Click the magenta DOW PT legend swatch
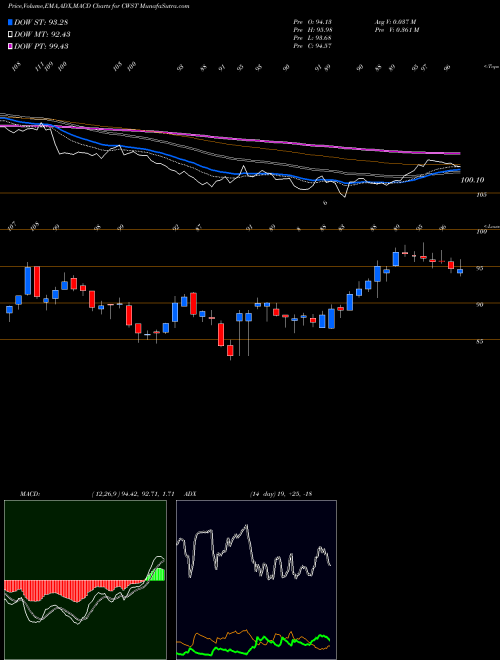Image resolution: width=500 pixels, height=660 pixels. pos(10,46)
